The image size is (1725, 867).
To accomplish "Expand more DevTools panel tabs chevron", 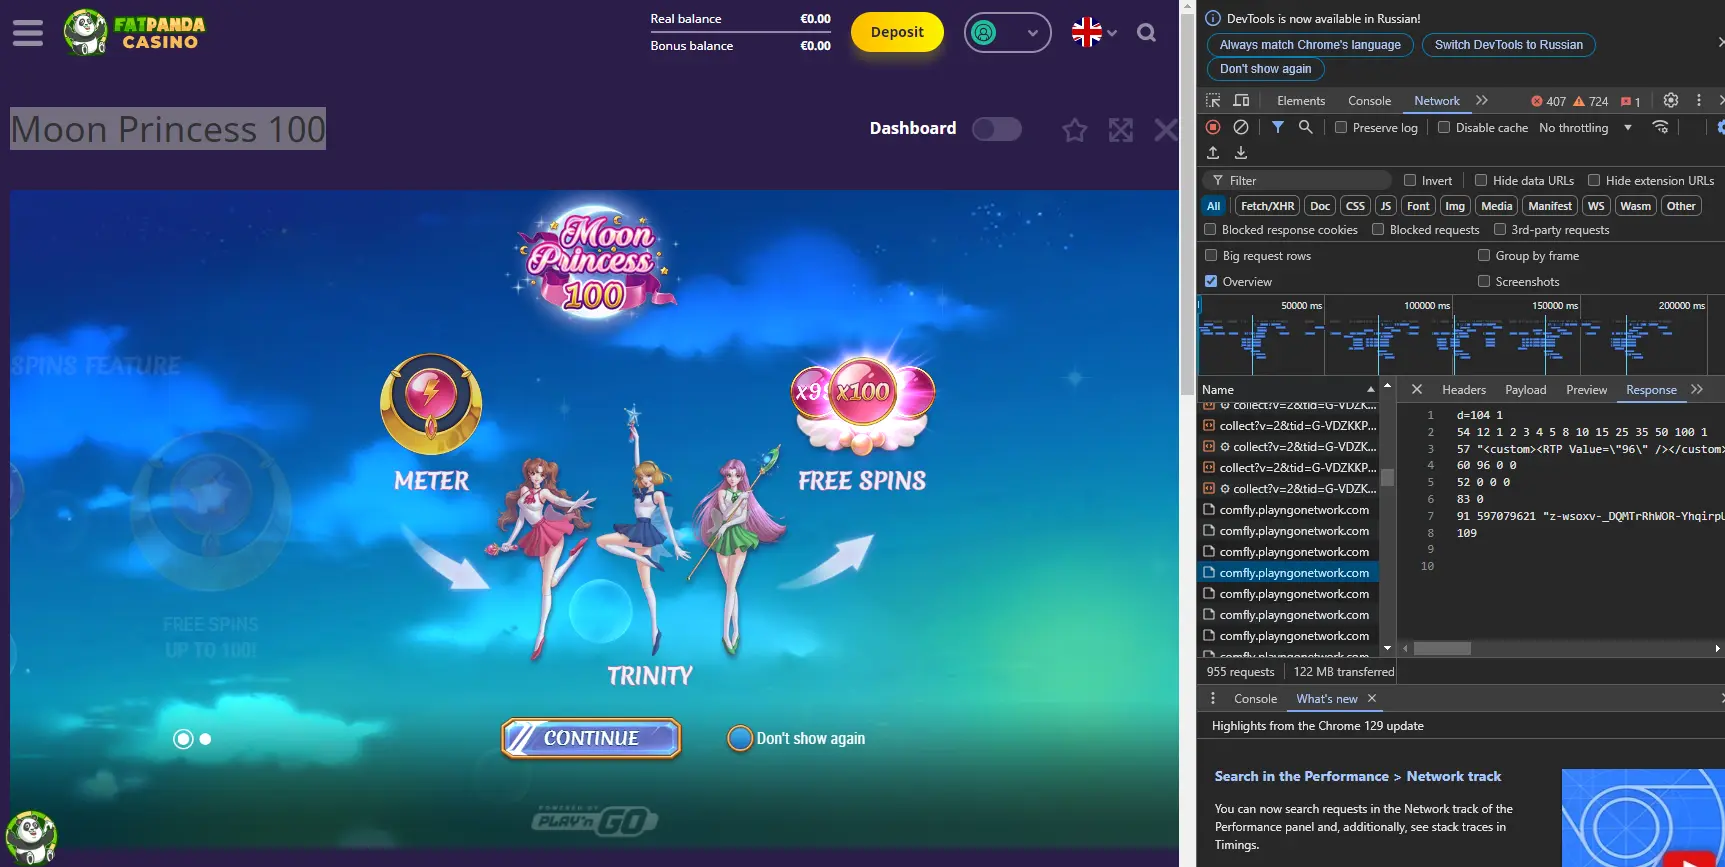I will [1482, 101].
